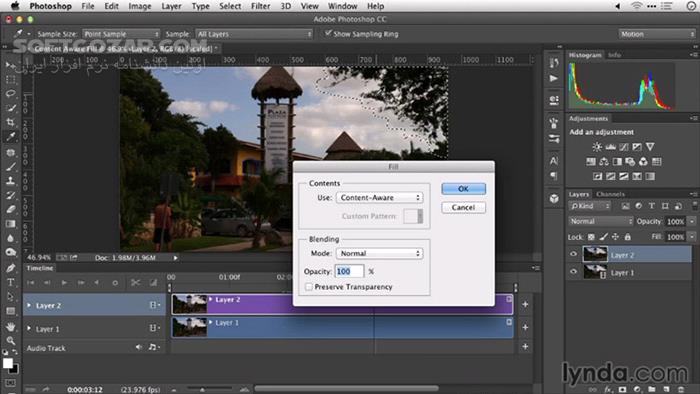700x394 pixels.
Task: Filter layers by type T icon
Action: (x=652, y=206)
